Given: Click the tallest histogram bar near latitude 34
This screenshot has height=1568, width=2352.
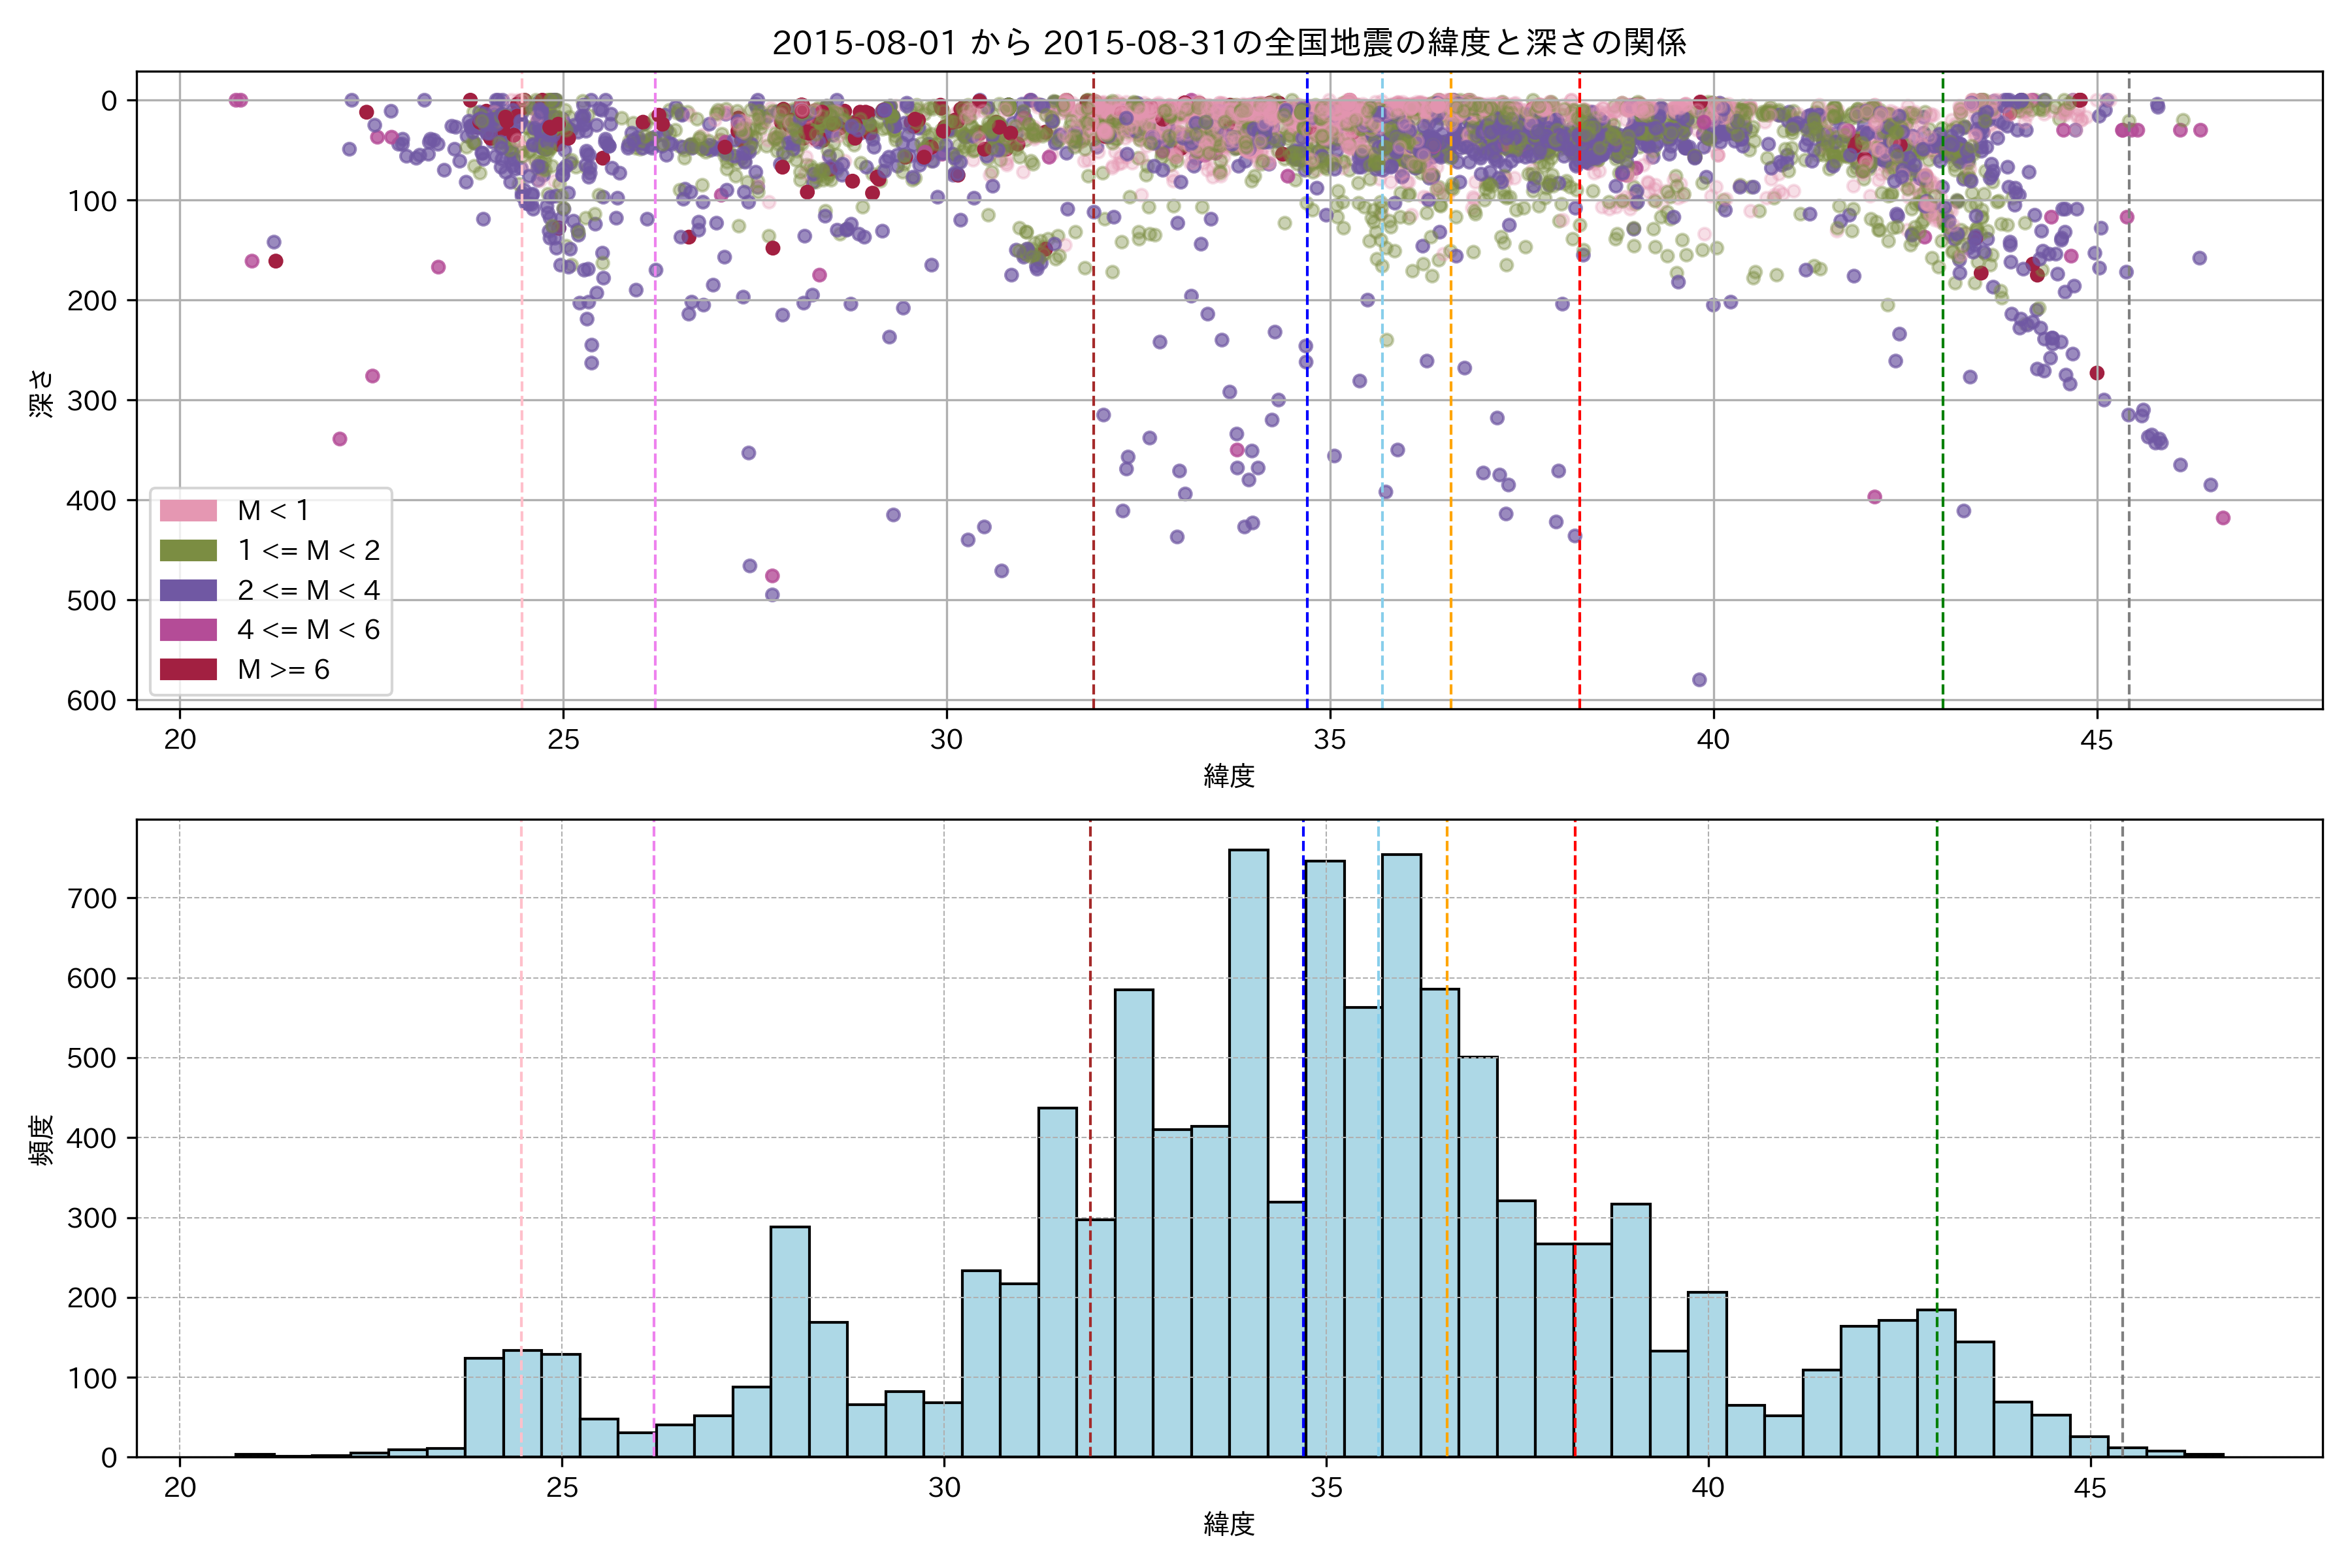Looking at the screenshot, I should pos(1248,1150).
